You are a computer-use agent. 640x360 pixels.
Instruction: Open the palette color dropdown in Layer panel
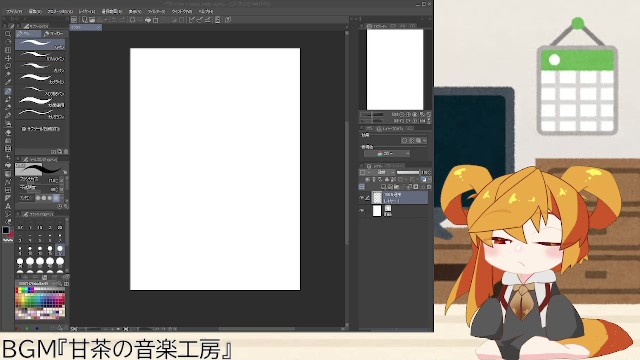point(364,173)
